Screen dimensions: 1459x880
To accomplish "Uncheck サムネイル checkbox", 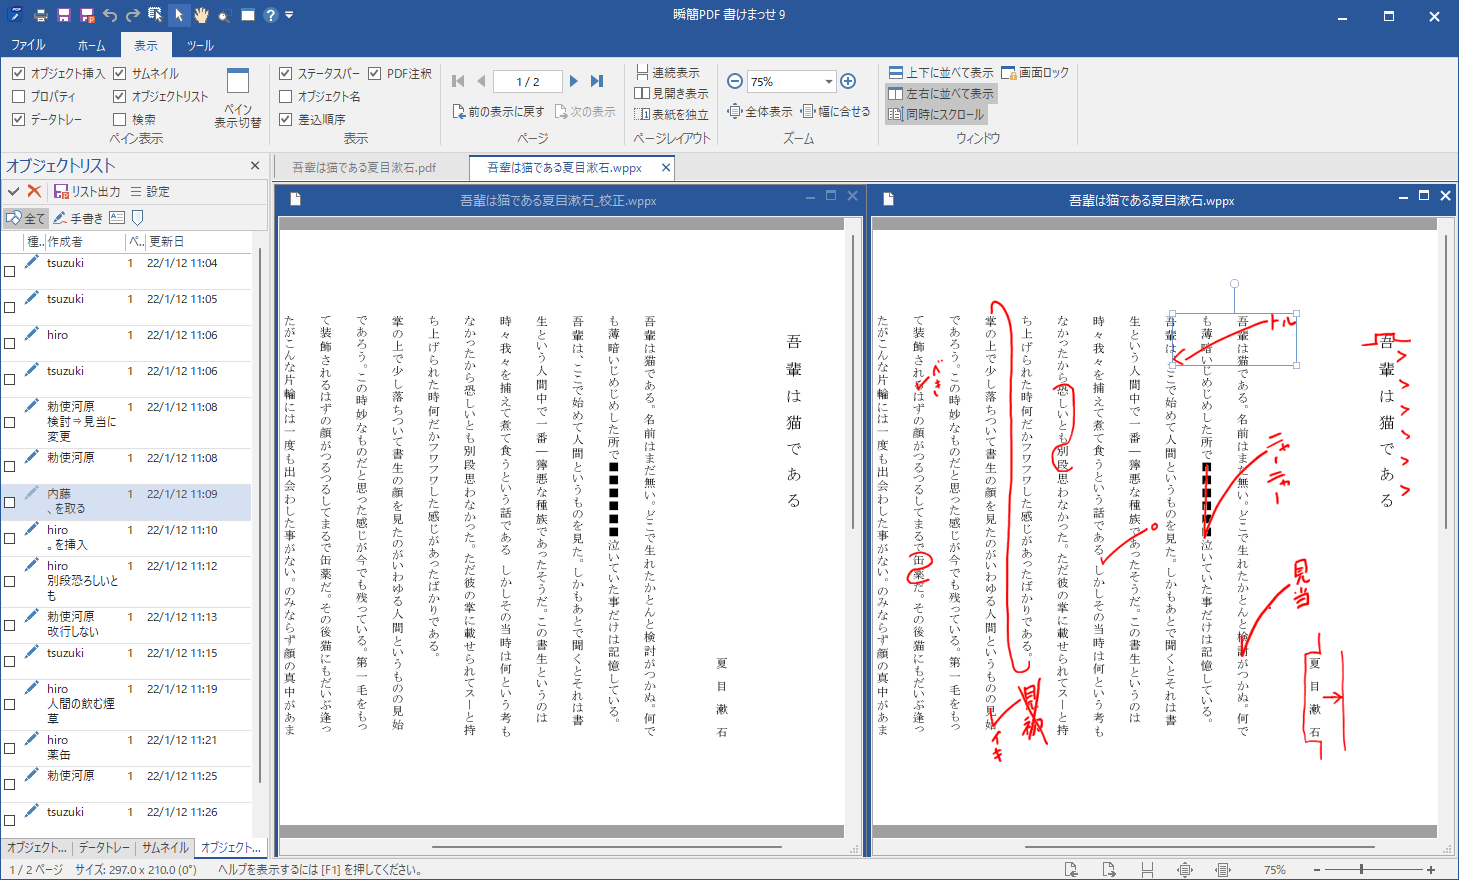I will pyautogui.click(x=120, y=73).
